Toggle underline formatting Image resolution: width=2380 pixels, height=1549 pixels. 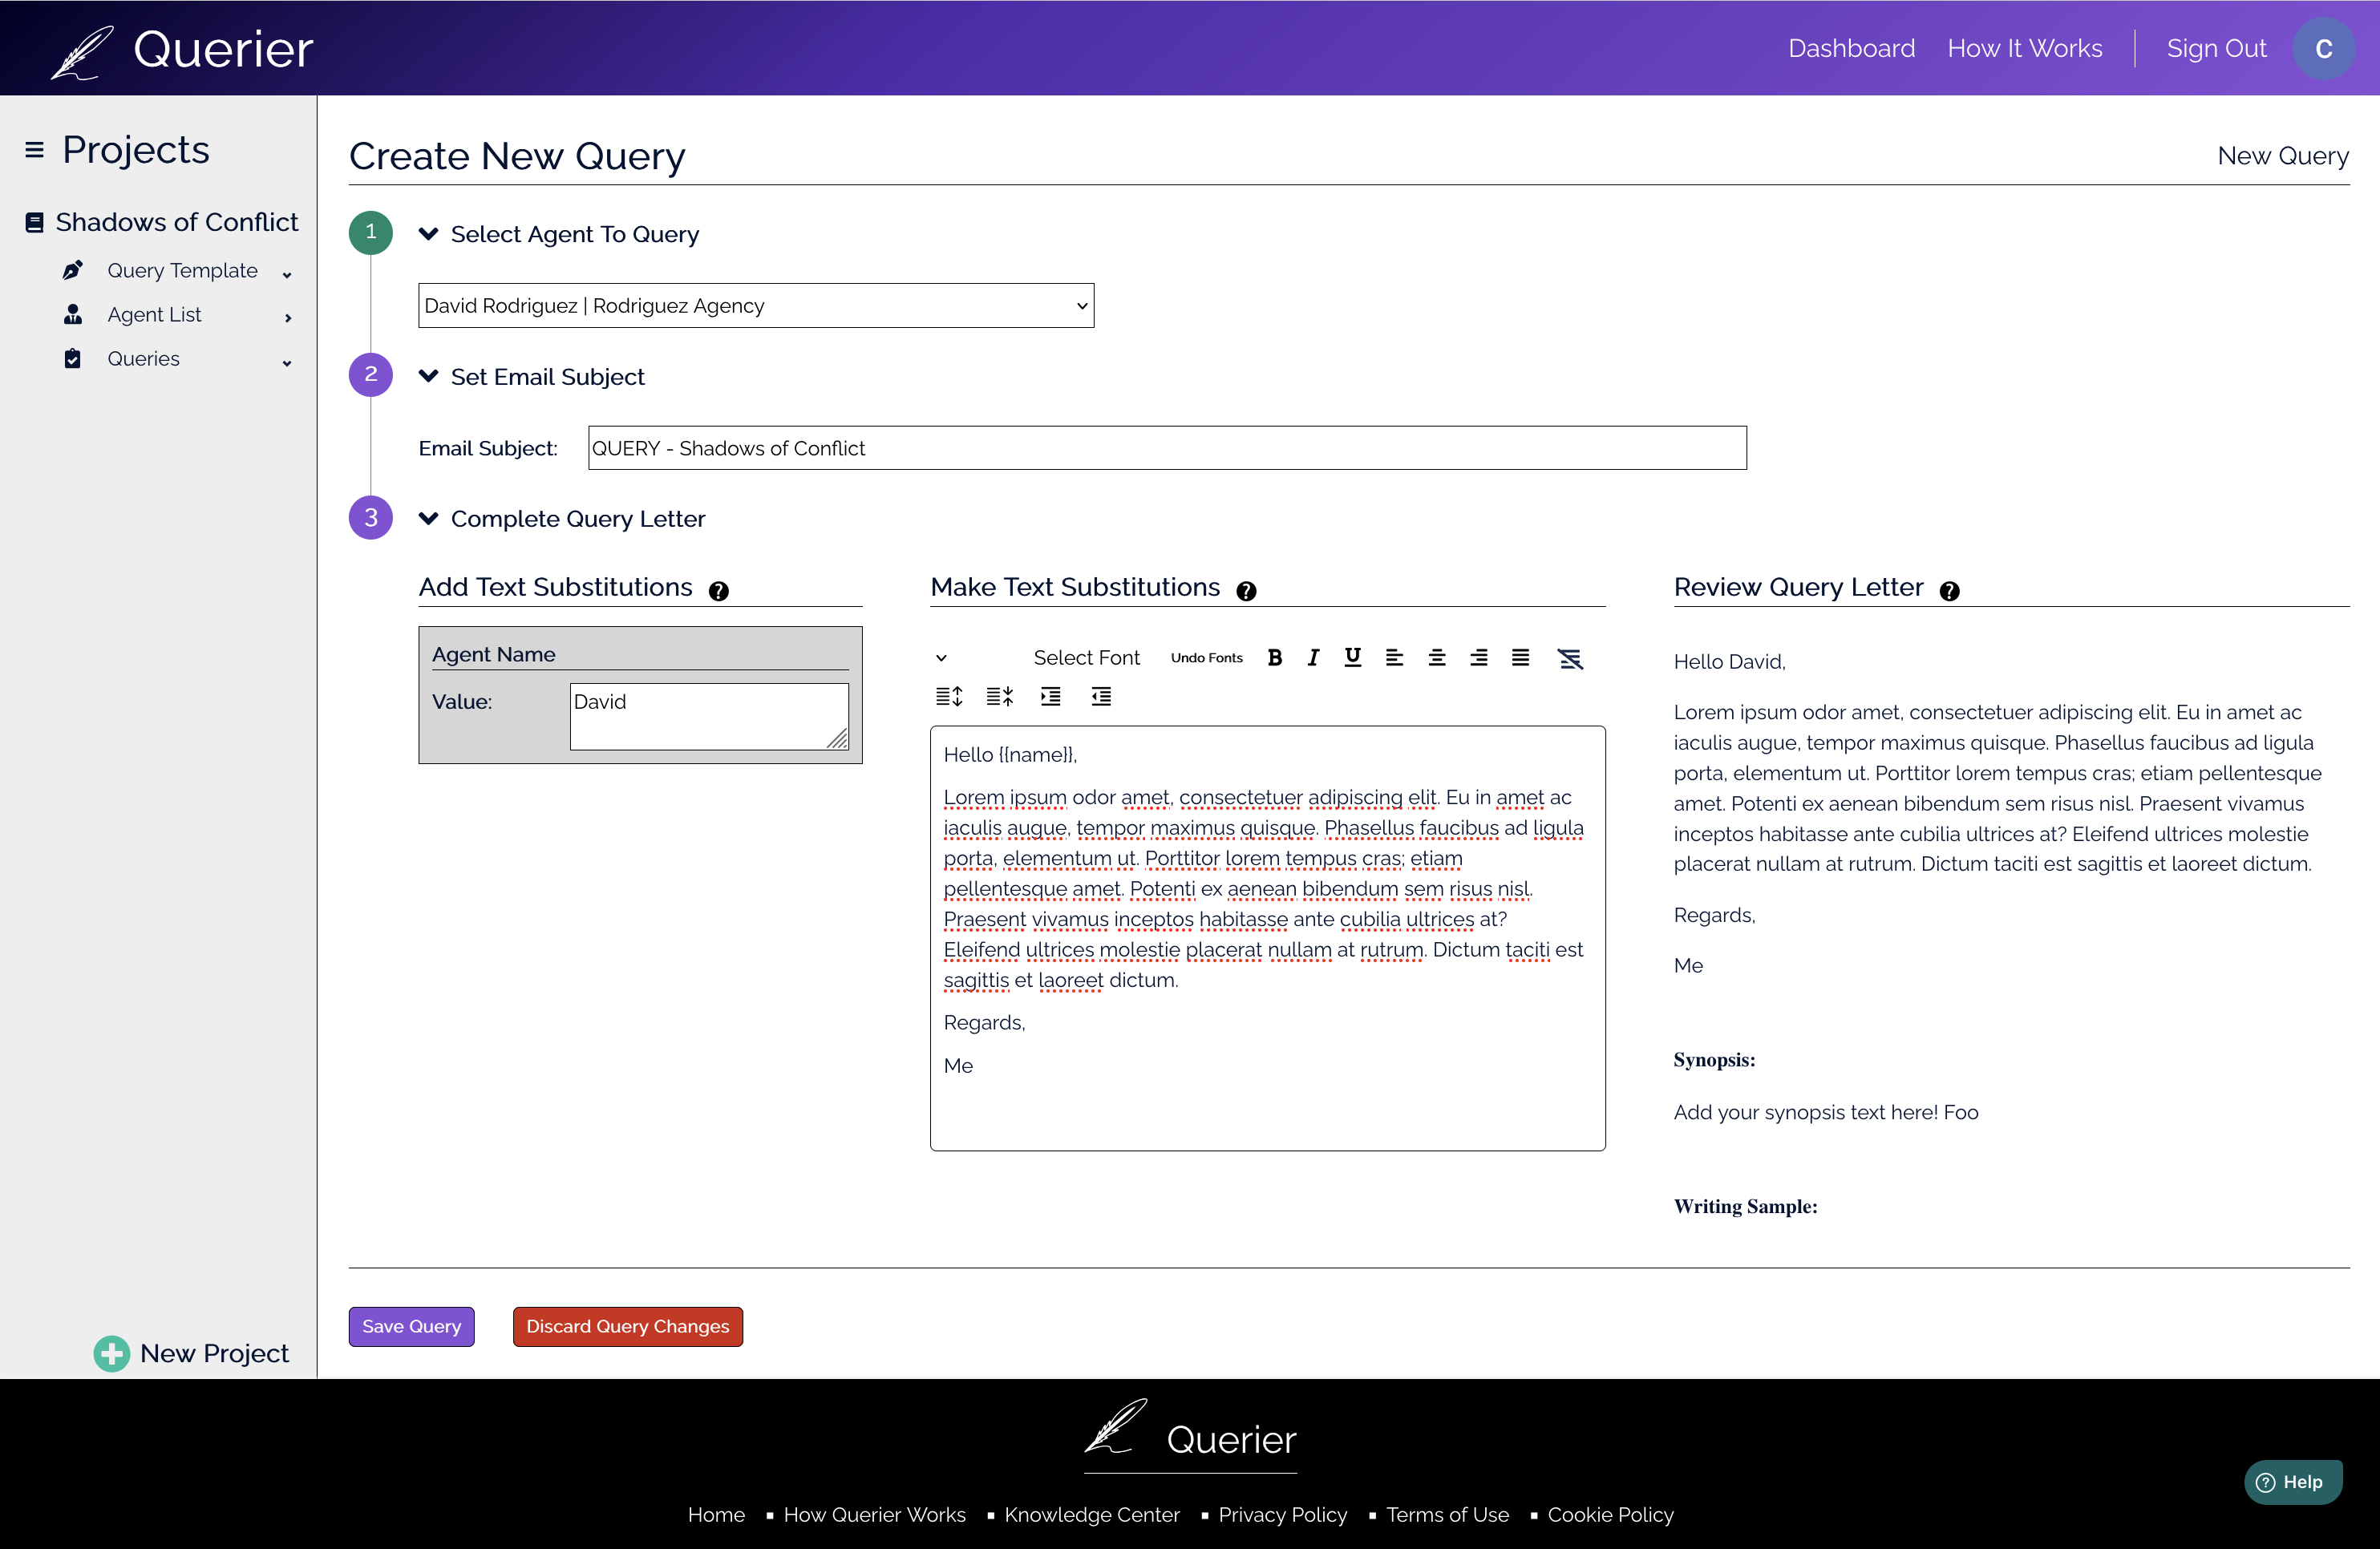coord(1352,657)
